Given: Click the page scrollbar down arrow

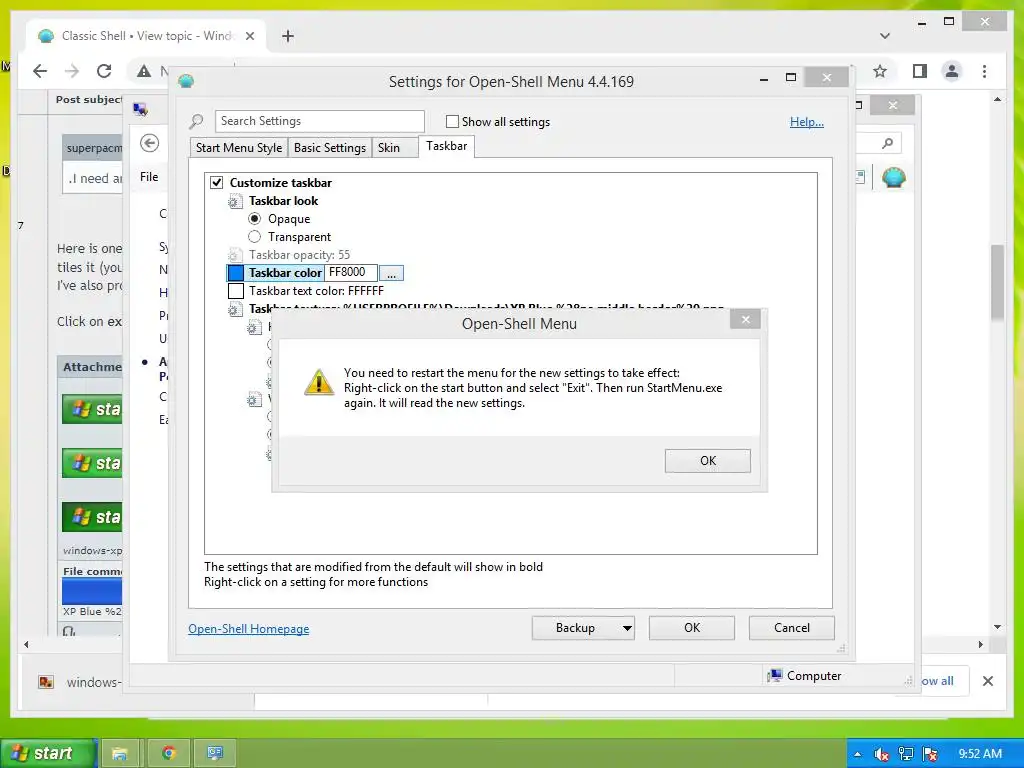Looking at the screenshot, I should point(997,627).
